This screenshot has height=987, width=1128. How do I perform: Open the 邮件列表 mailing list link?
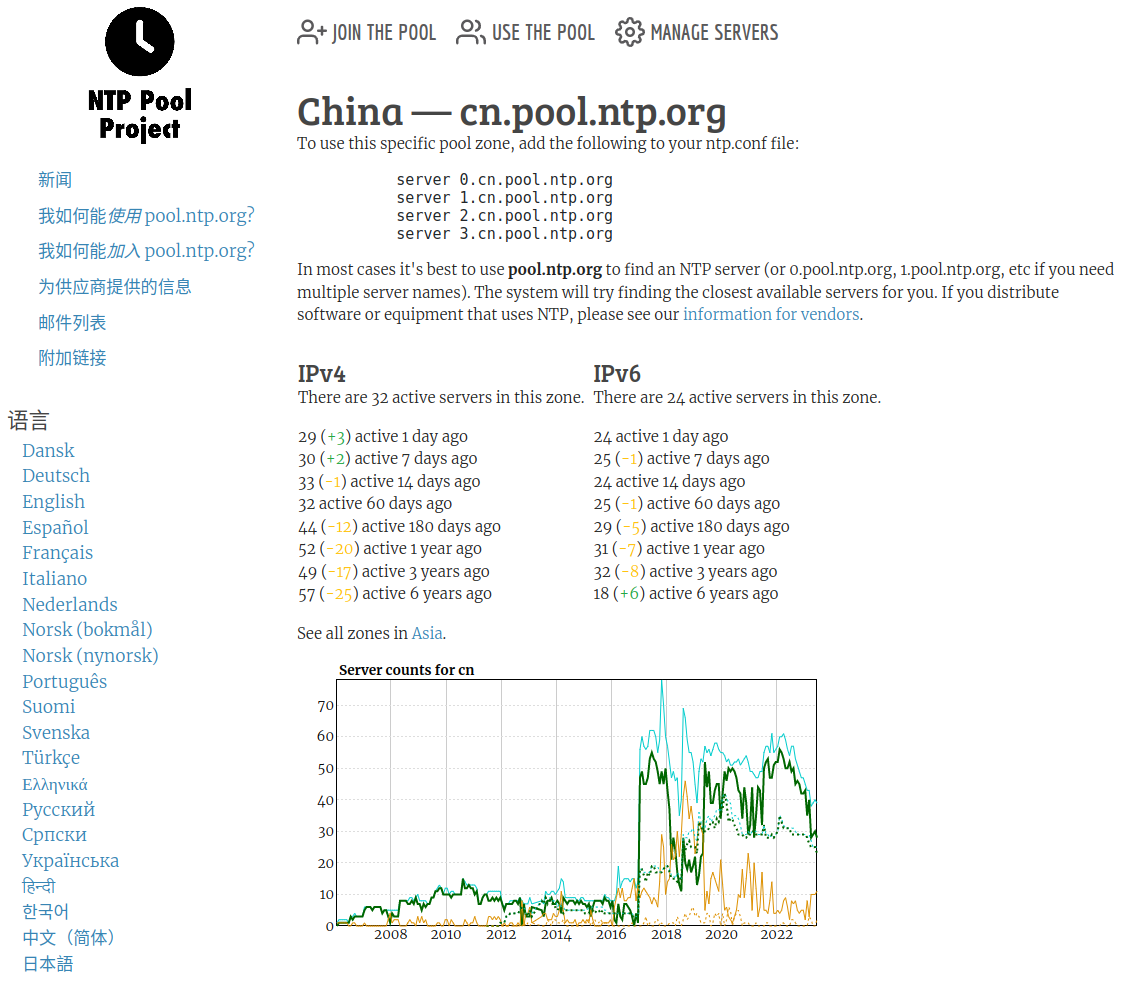(72, 322)
